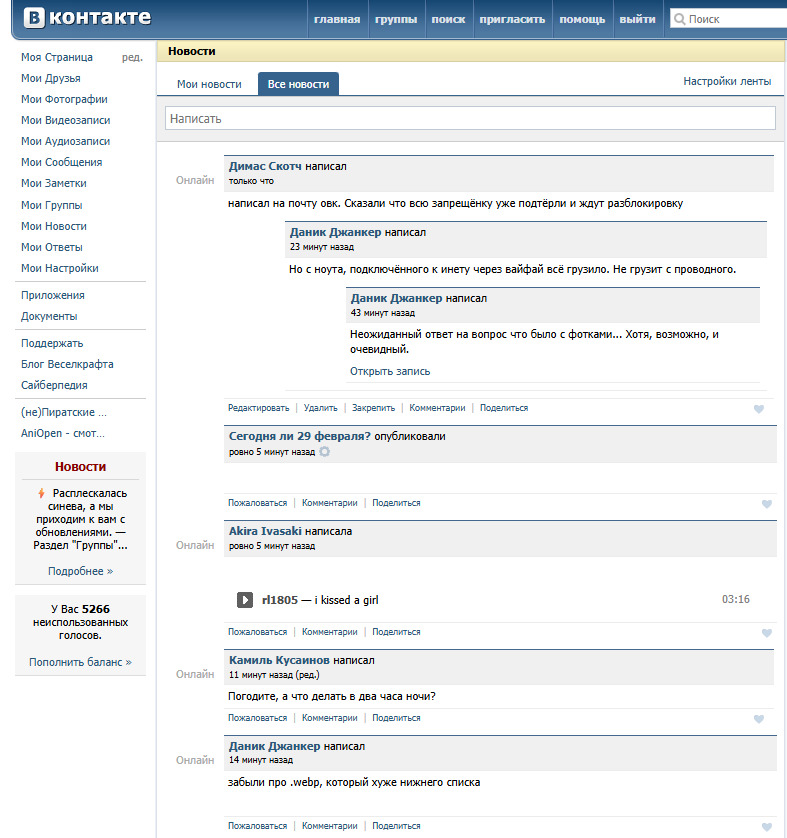Click the flame icon in the Новости sidebar box
The height and width of the screenshot is (838, 787).
click(x=41, y=493)
